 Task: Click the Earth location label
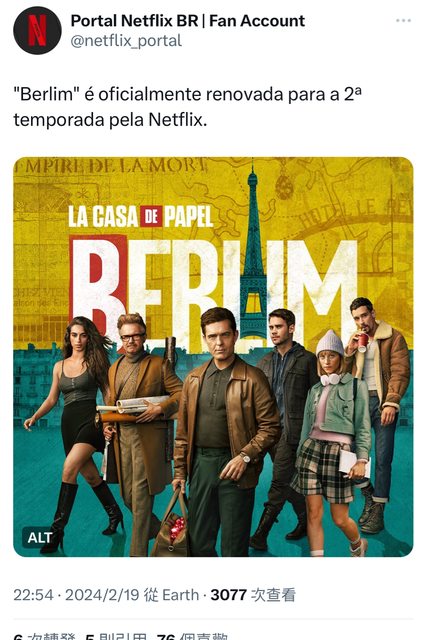(180, 595)
